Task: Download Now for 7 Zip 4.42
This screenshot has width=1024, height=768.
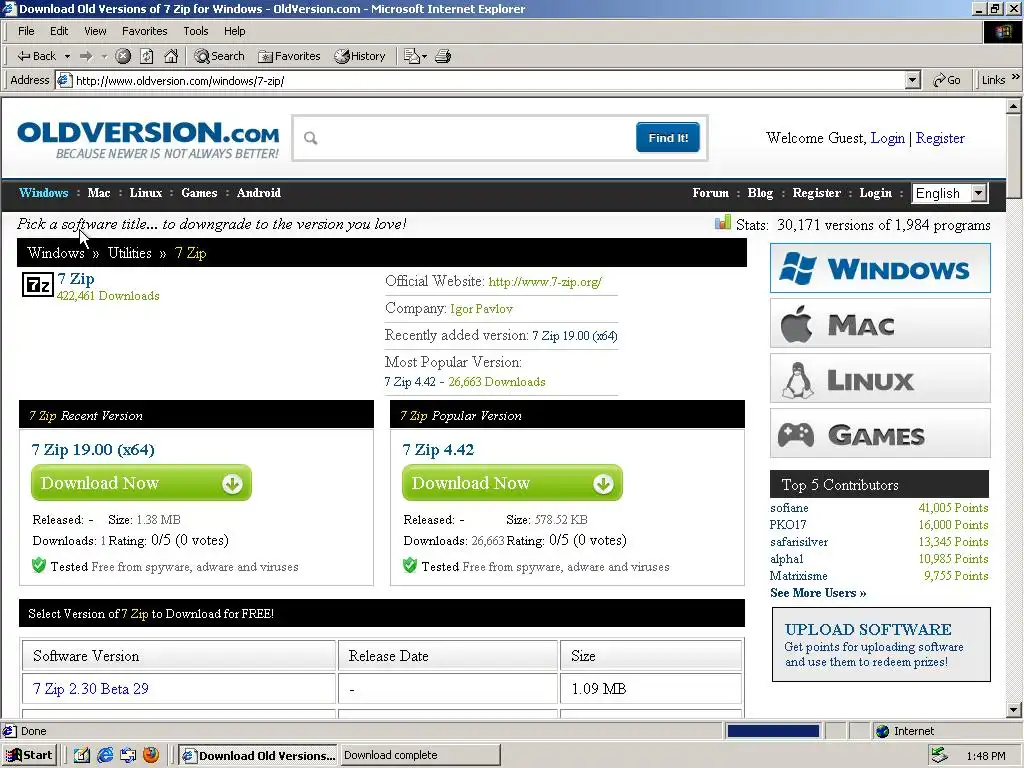Action: click(512, 483)
